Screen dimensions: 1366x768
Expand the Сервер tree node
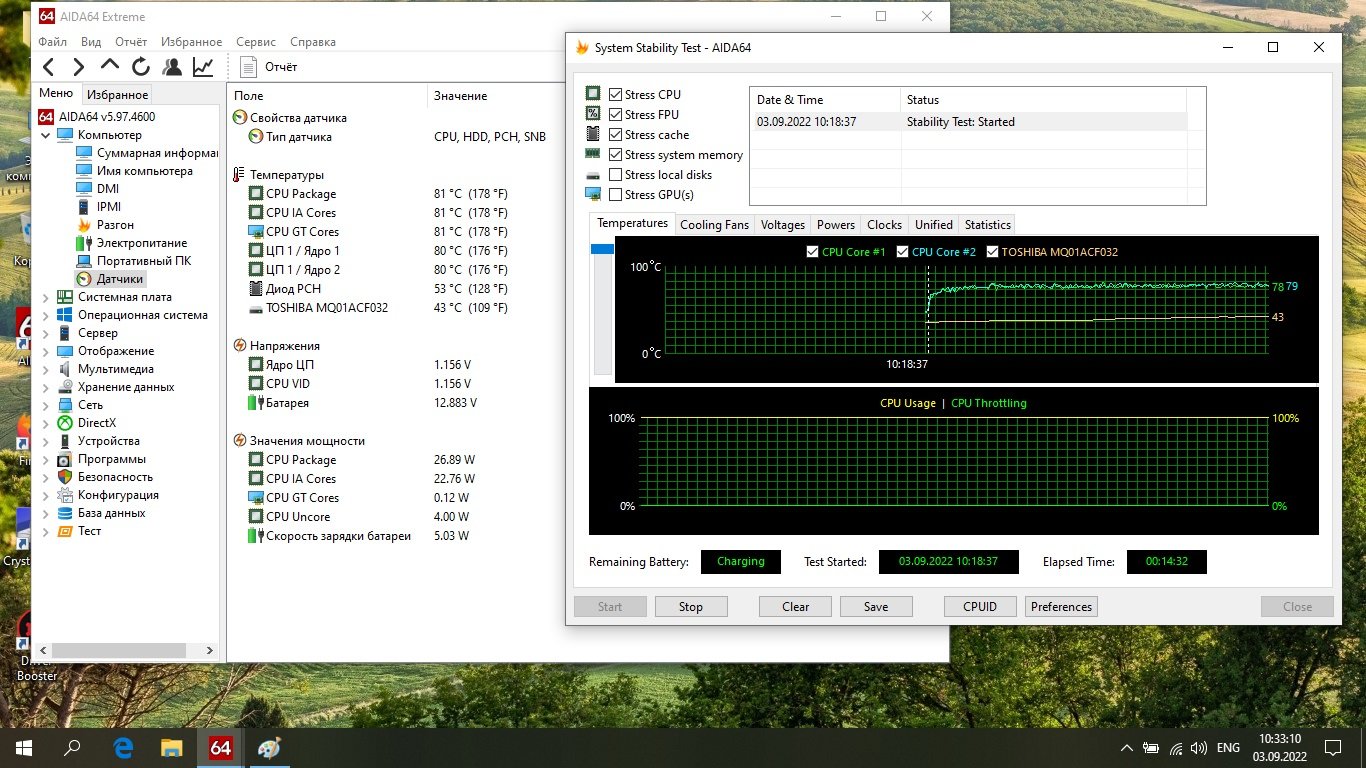(45, 333)
